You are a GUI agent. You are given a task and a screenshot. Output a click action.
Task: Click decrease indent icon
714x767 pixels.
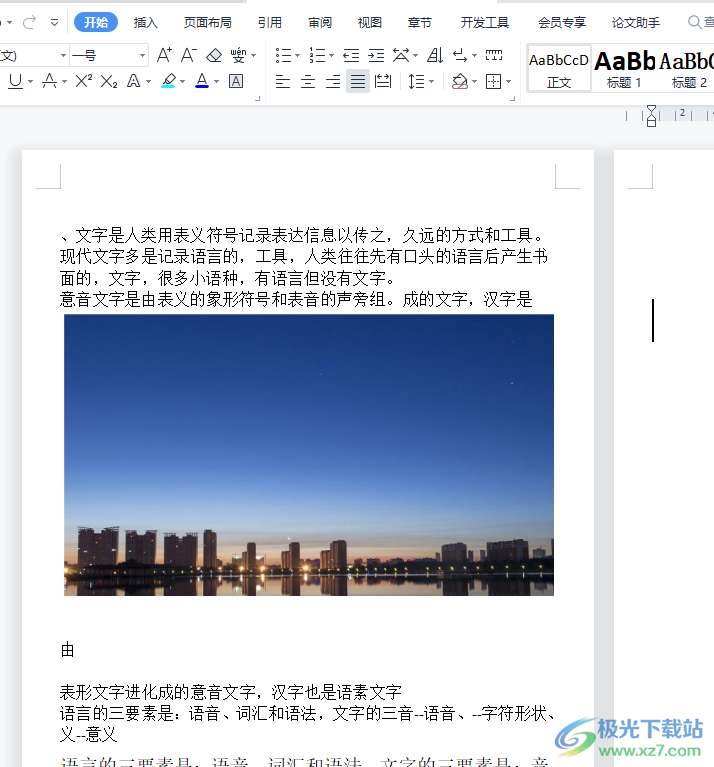tap(351, 56)
